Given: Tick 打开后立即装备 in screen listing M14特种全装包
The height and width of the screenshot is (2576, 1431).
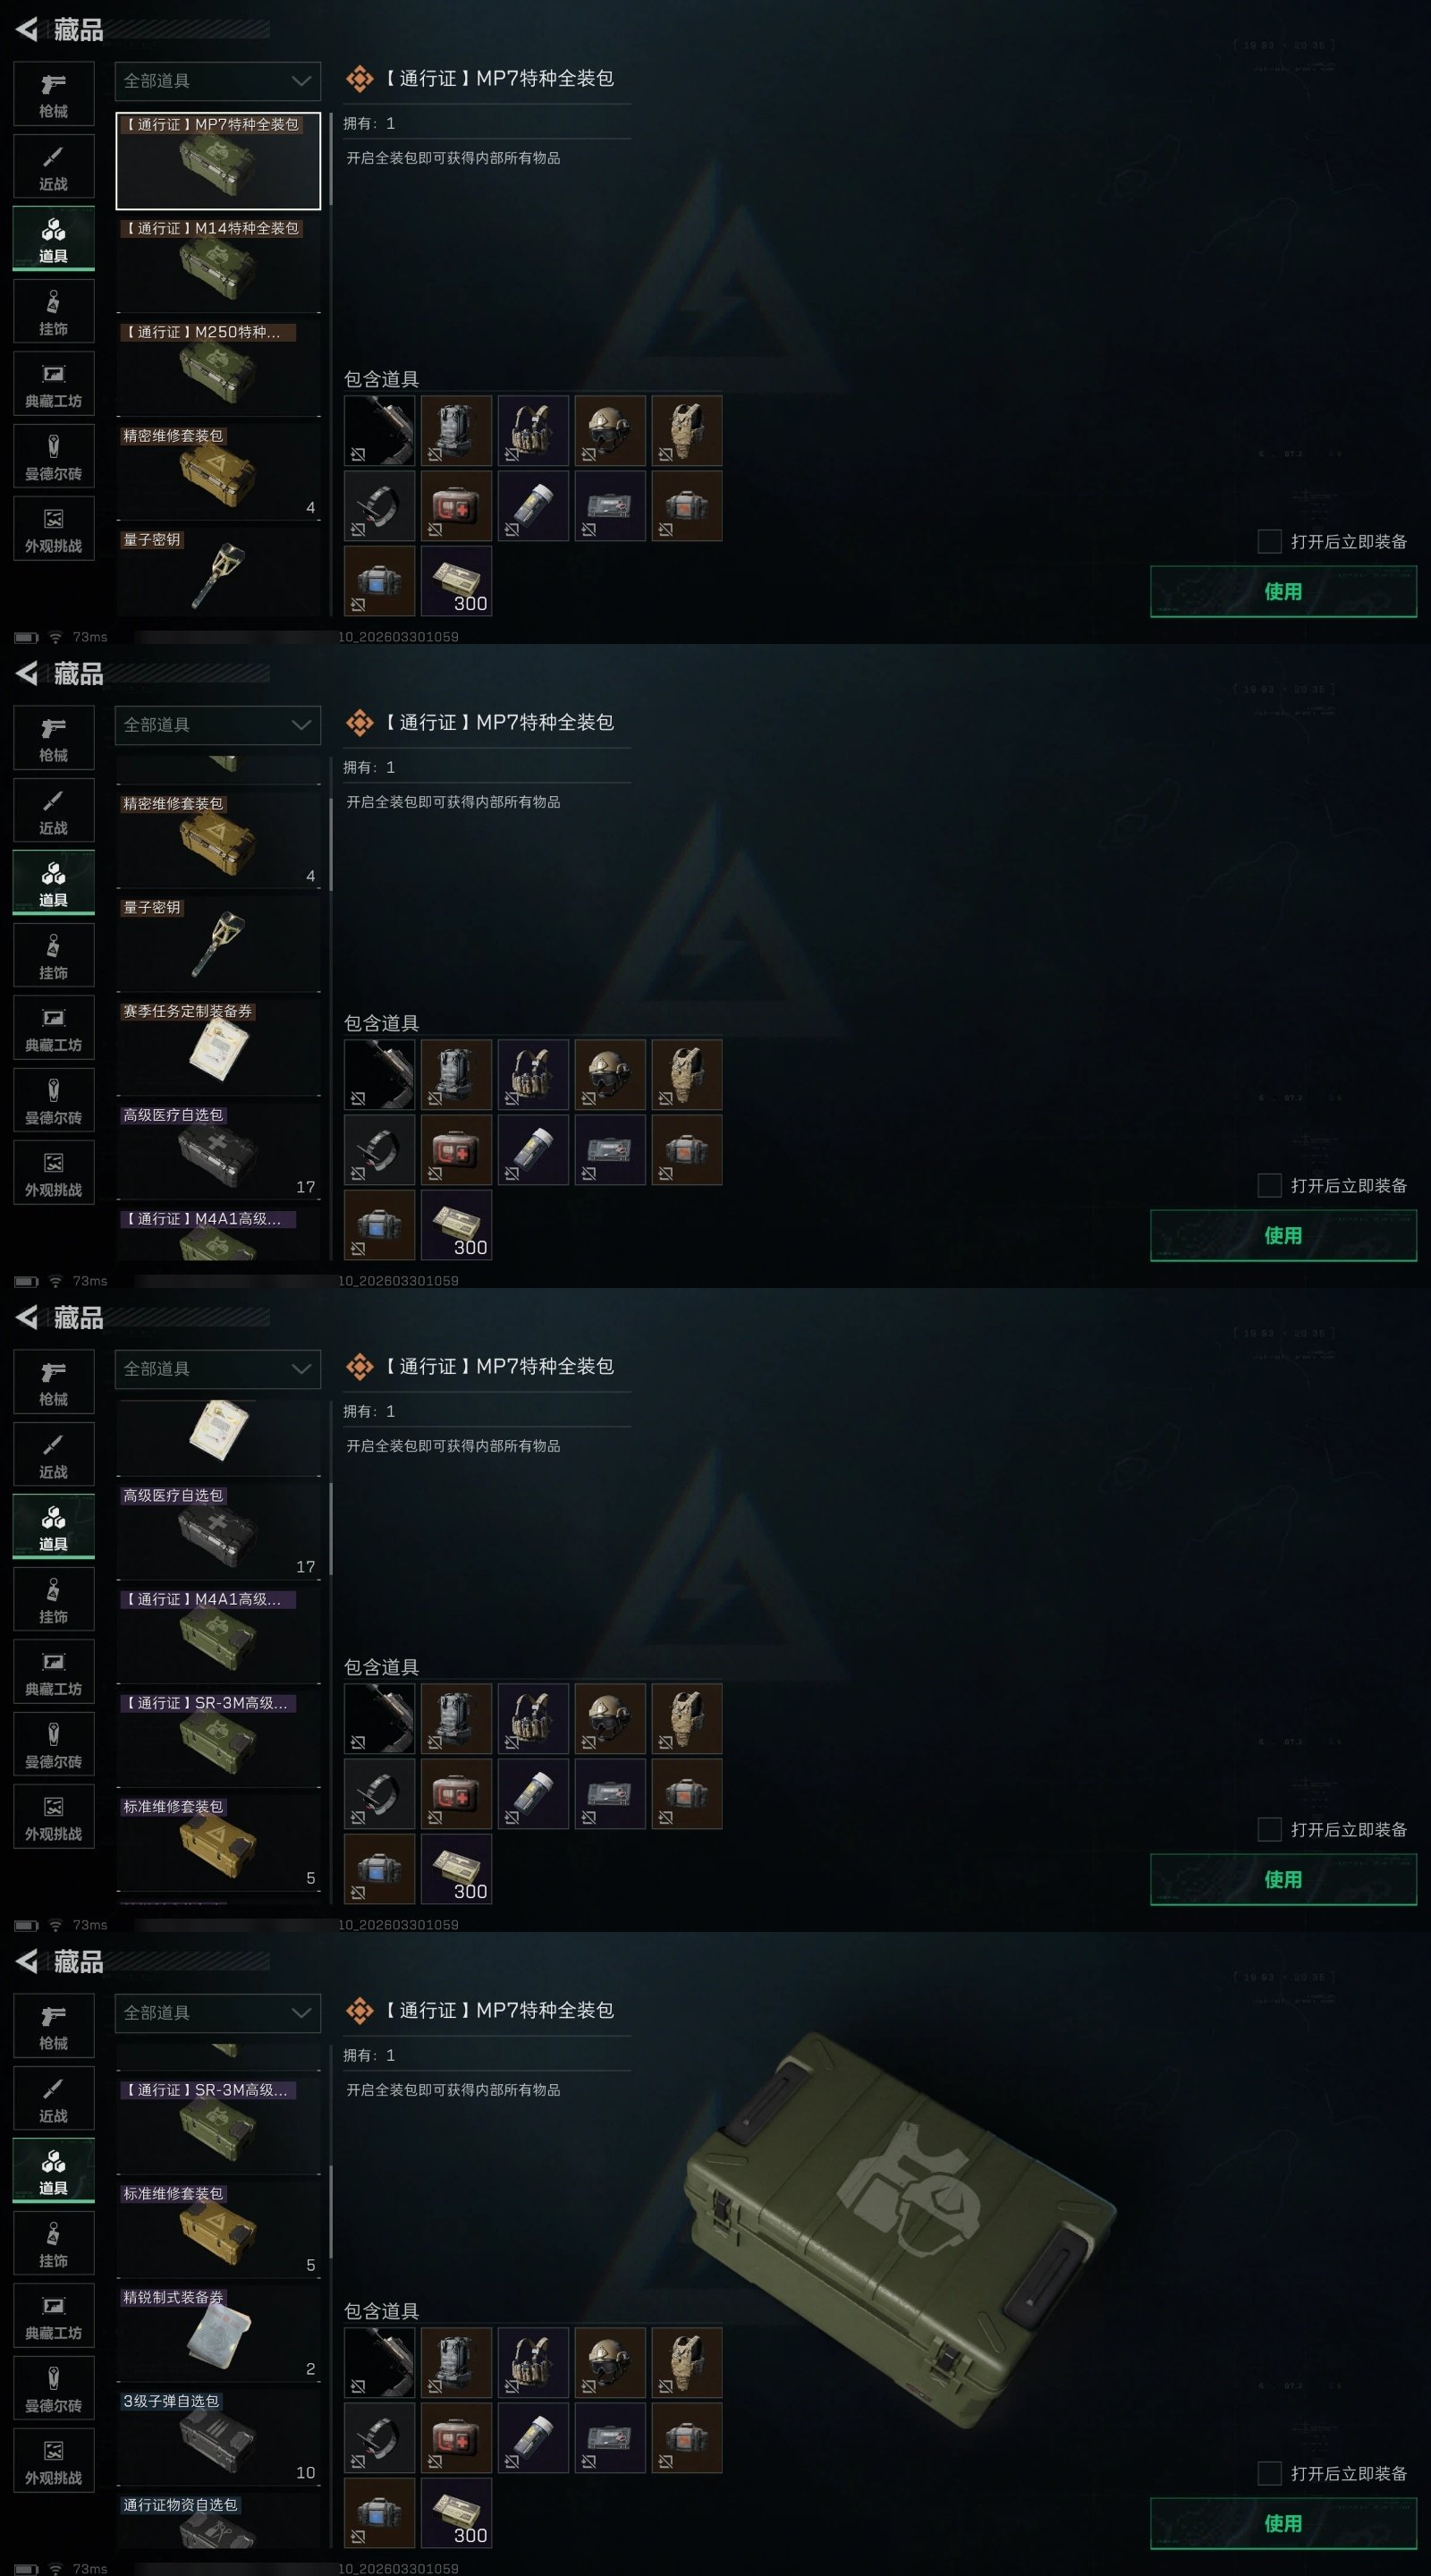Looking at the screenshot, I should [1269, 541].
